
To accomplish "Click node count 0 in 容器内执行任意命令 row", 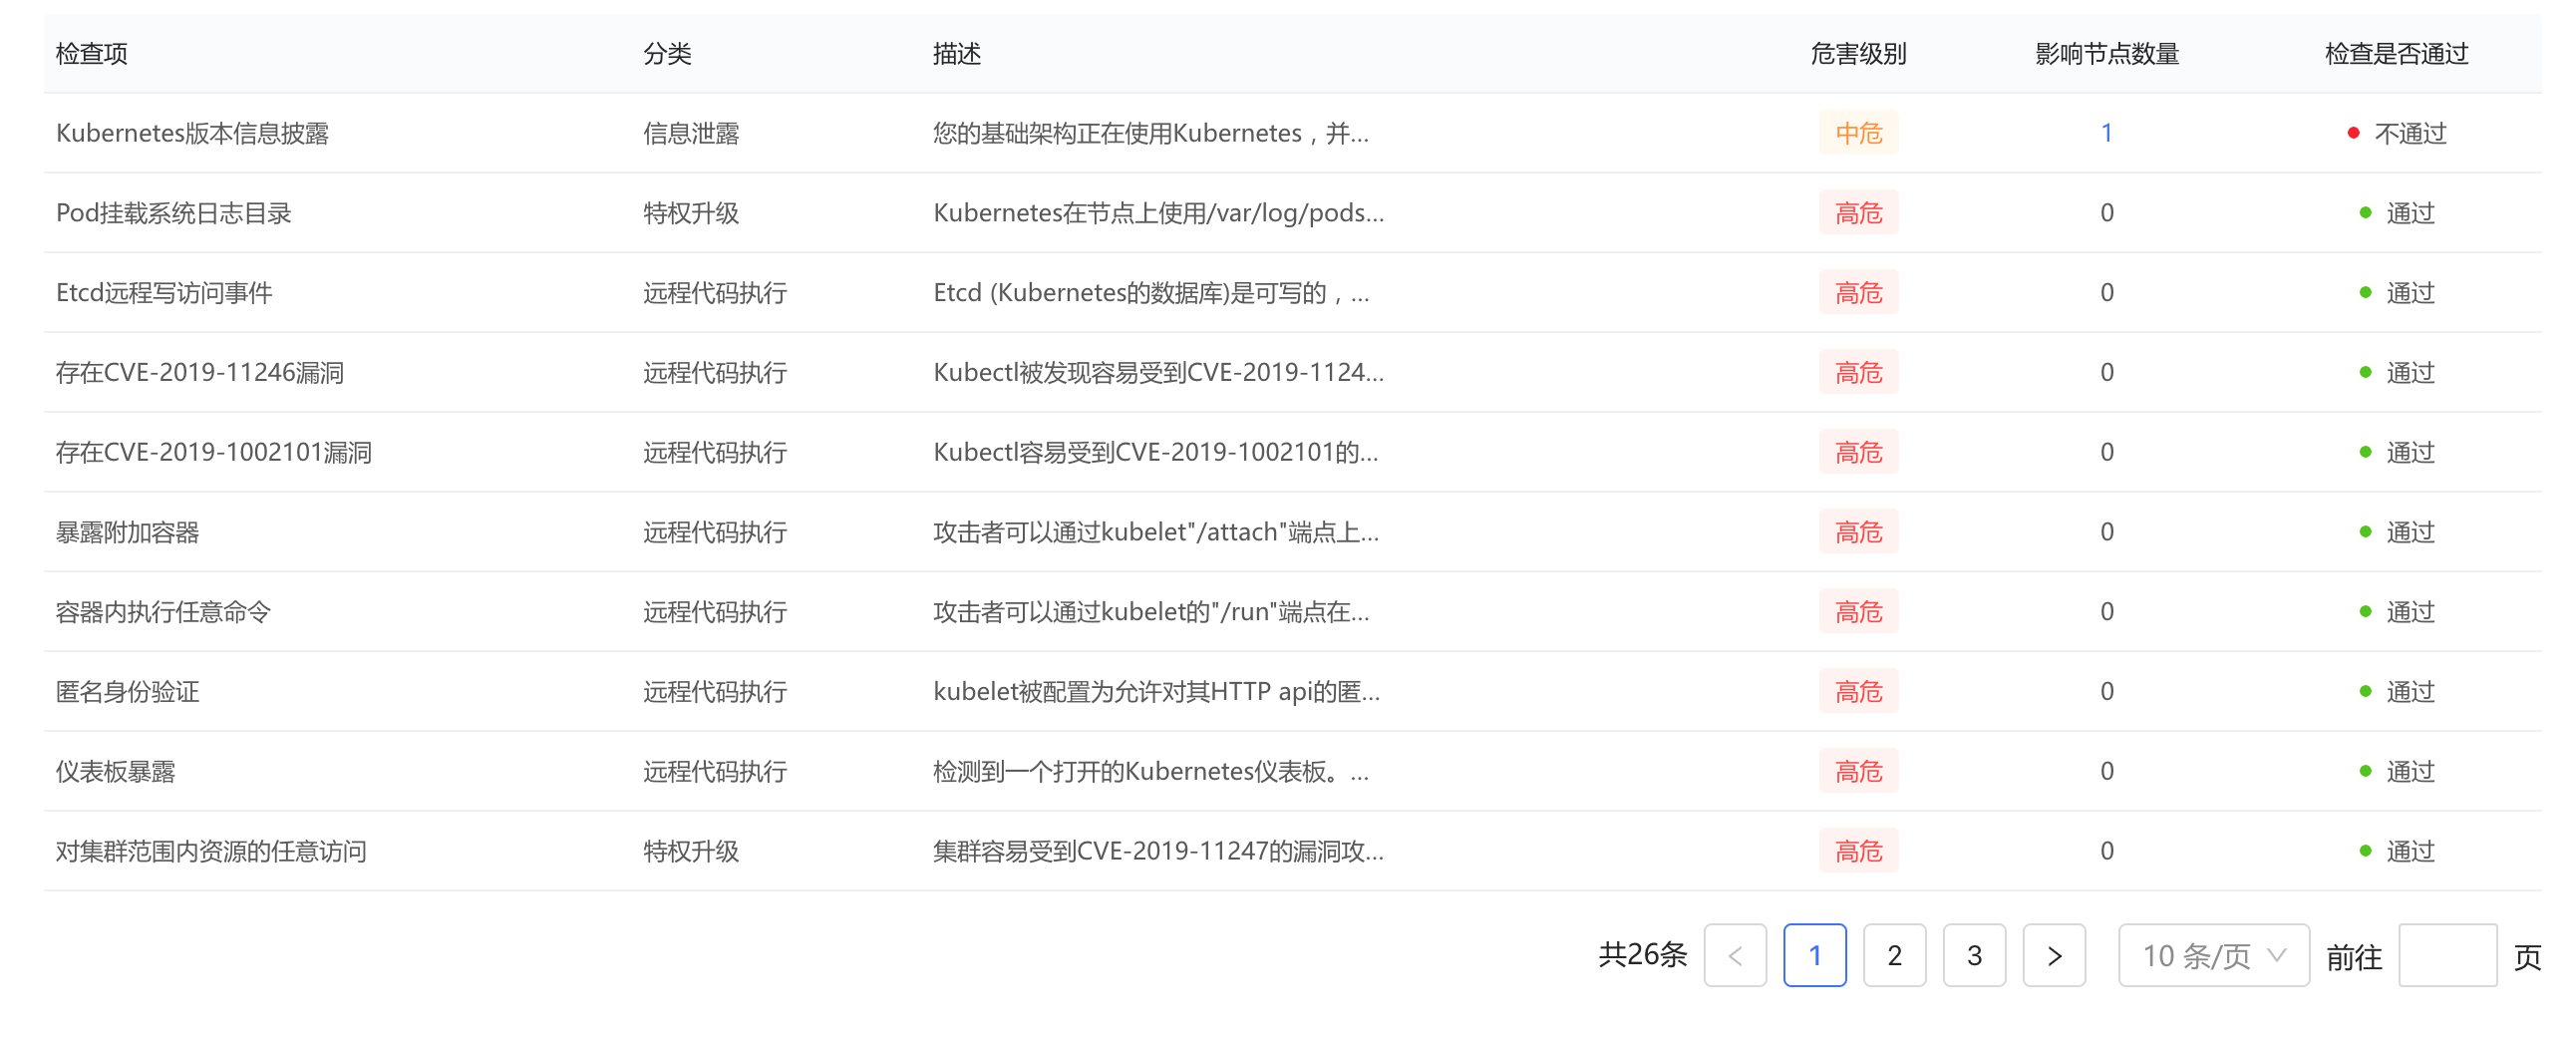I will click(2106, 612).
